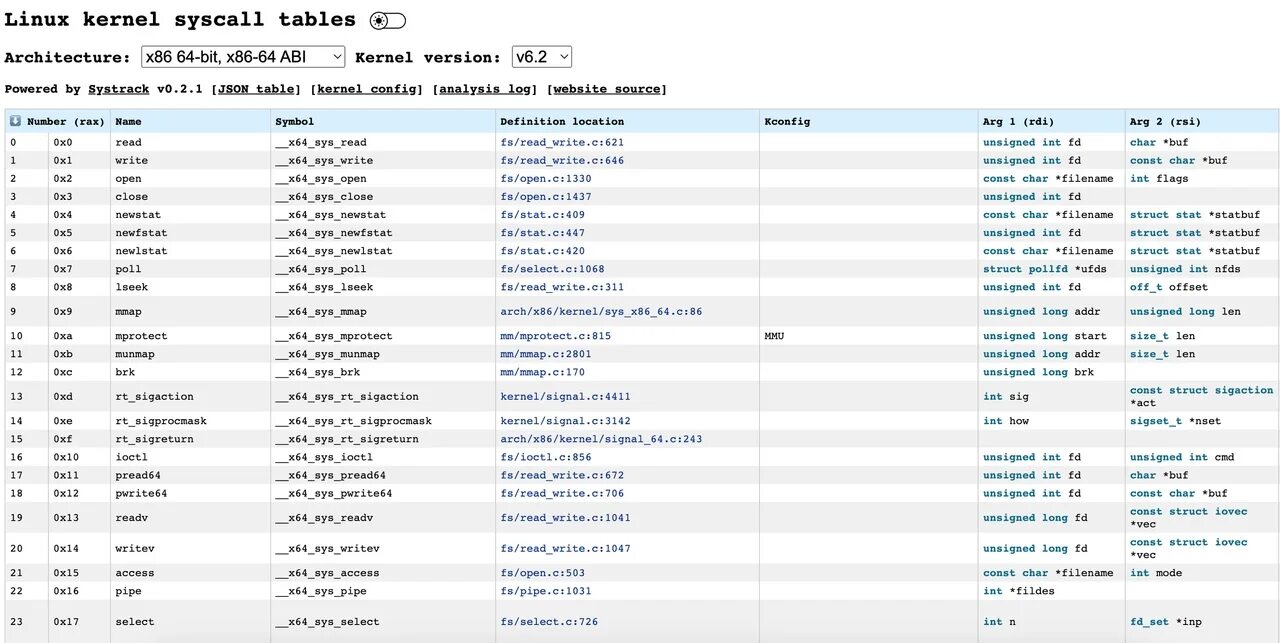Select the __x64_sys_mmap symbol text

click(320, 311)
